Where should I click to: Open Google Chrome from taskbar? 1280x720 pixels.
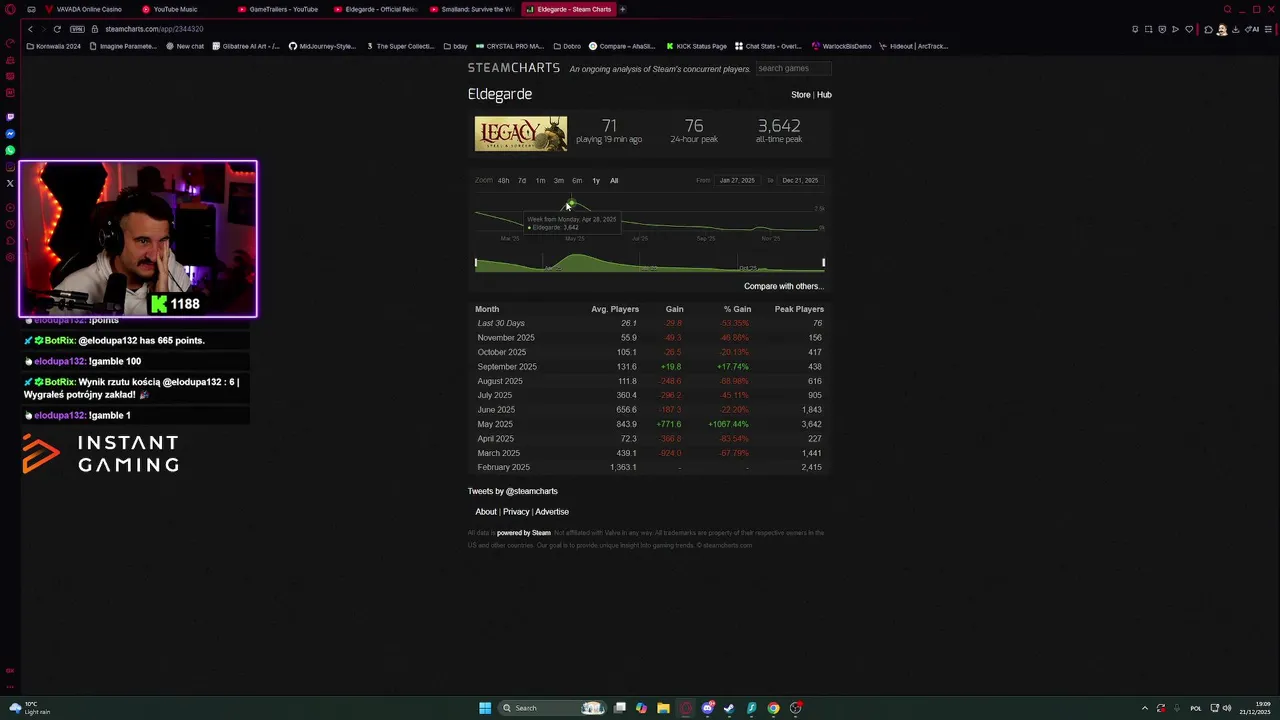773,708
